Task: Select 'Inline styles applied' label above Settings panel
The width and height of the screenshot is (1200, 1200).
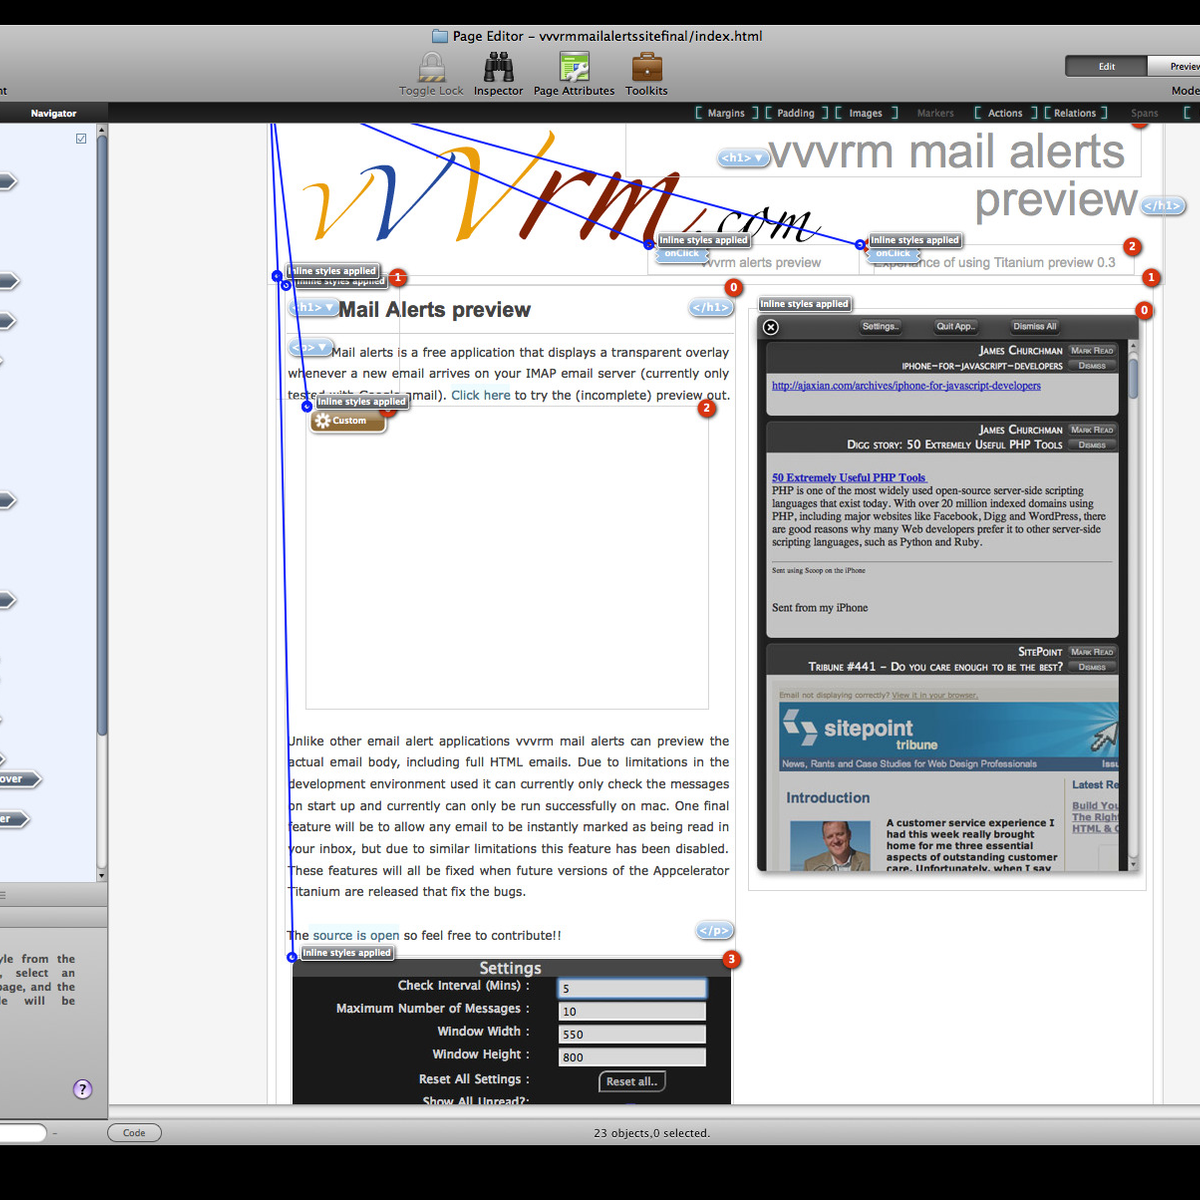Action: coord(347,953)
